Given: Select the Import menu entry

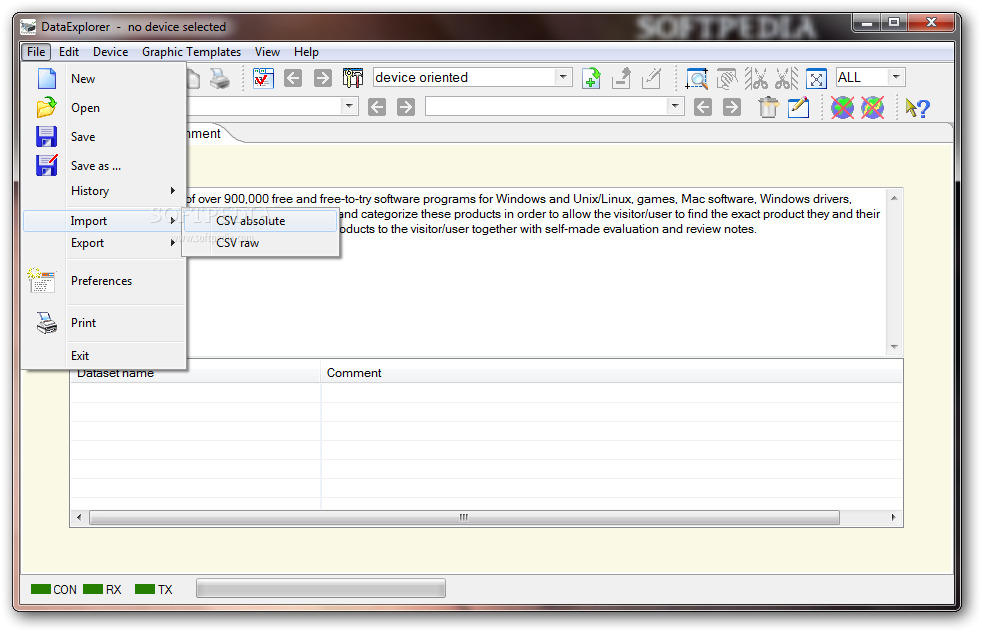Looking at the screenshot, I should 104,220.
